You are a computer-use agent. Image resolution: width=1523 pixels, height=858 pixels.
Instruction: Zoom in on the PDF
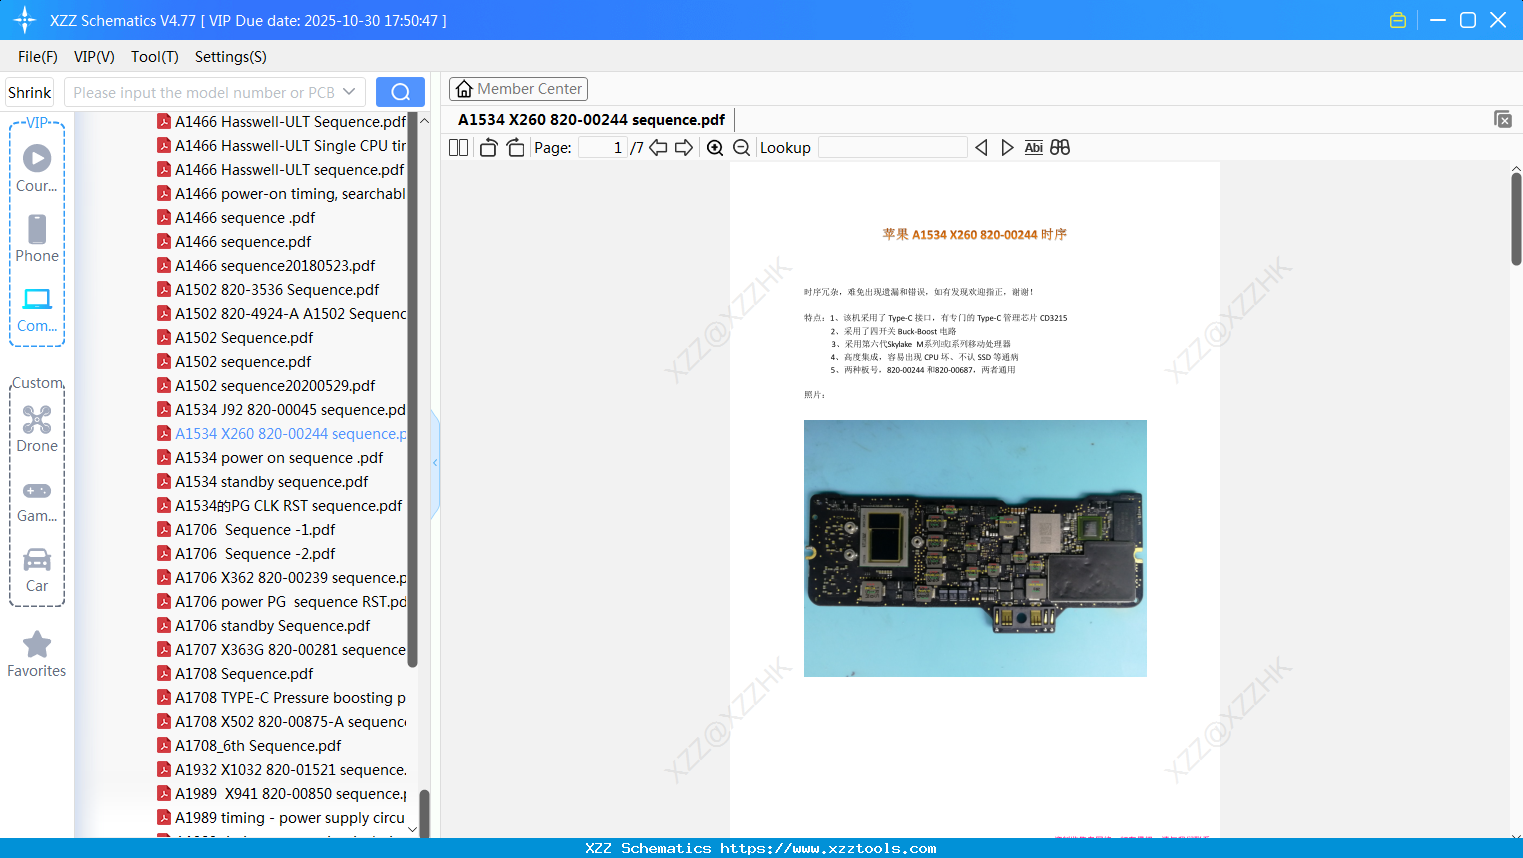pos(715,148)
